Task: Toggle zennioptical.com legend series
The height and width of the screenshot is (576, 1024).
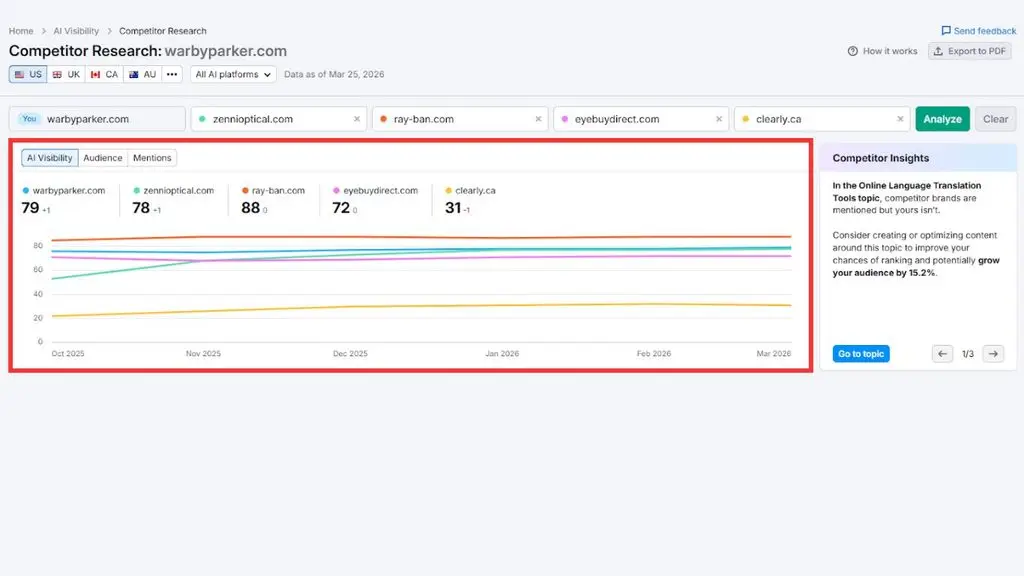Action: (x=173, y=191)
